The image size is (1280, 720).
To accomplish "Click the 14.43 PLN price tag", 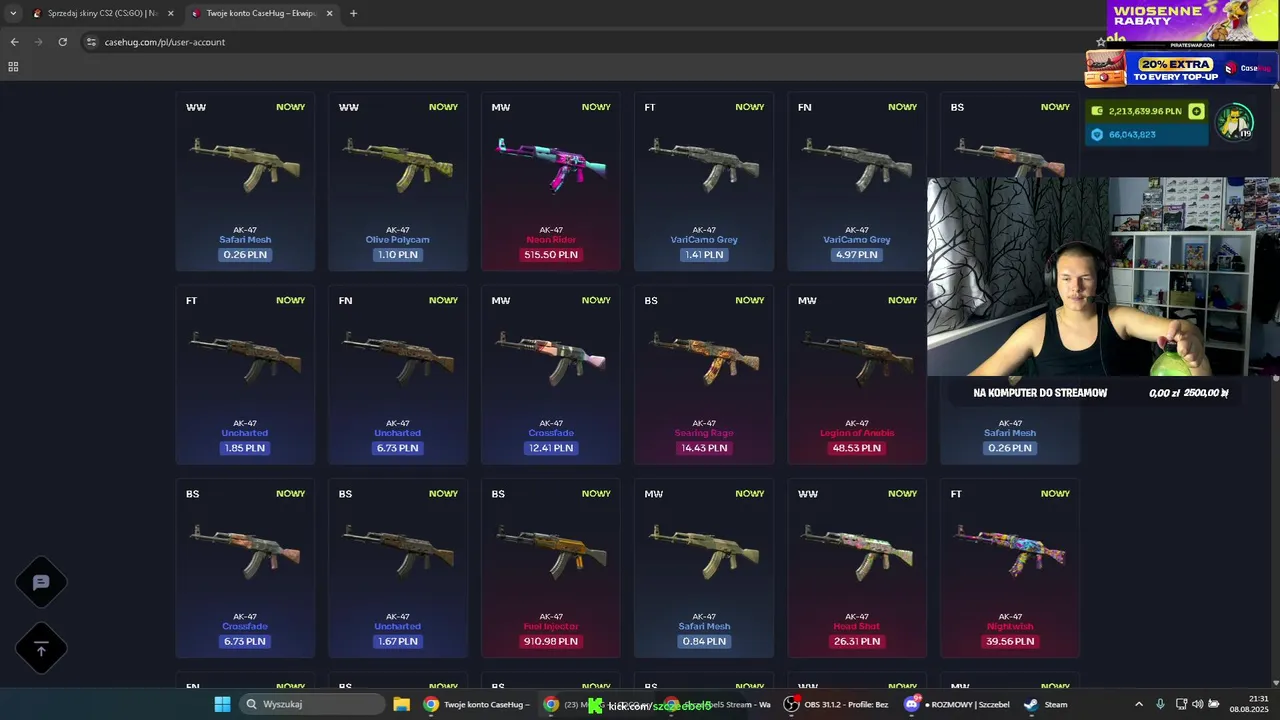I will pos(704,448).
